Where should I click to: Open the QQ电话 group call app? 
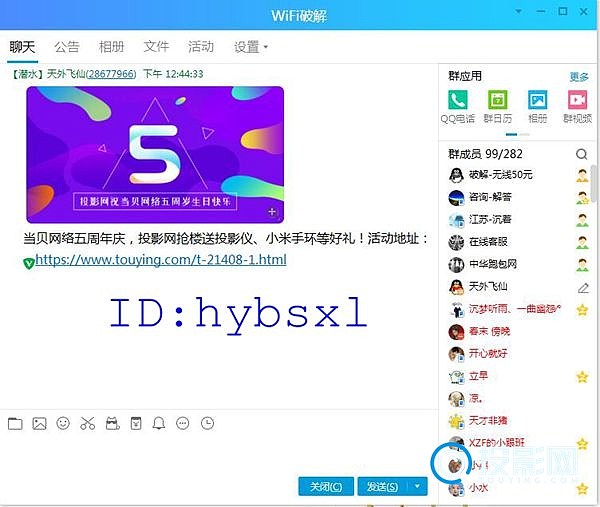pyautogui.click(x=458, y=101)
